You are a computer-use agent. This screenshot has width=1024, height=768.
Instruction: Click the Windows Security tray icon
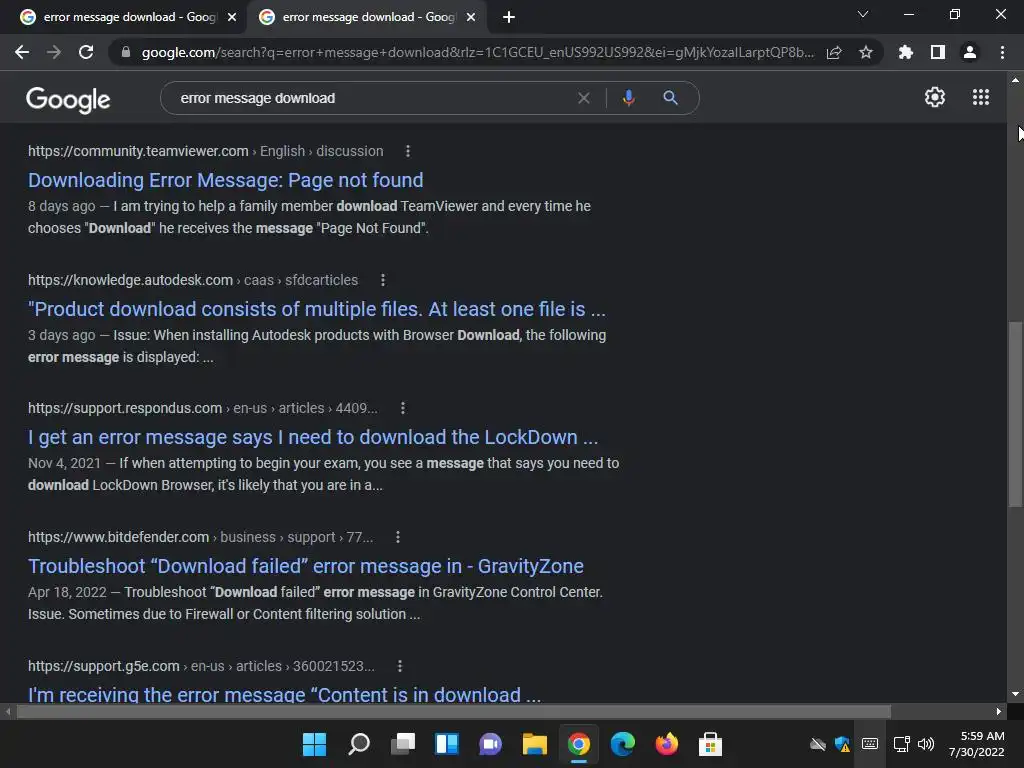tap(842, 744)
